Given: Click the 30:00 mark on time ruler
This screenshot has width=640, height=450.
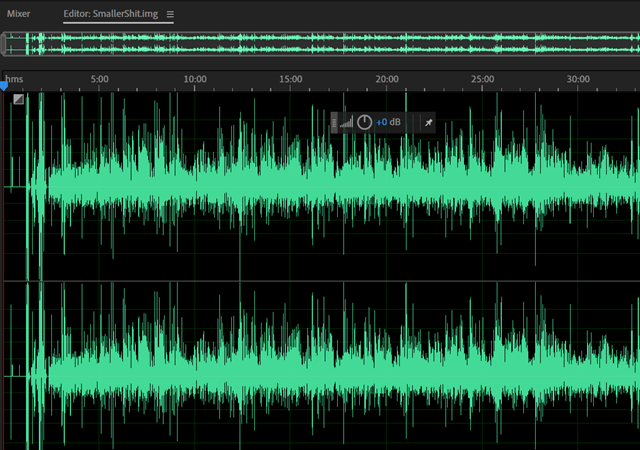Looking at the screenshot, I should (x=578, y=79).
